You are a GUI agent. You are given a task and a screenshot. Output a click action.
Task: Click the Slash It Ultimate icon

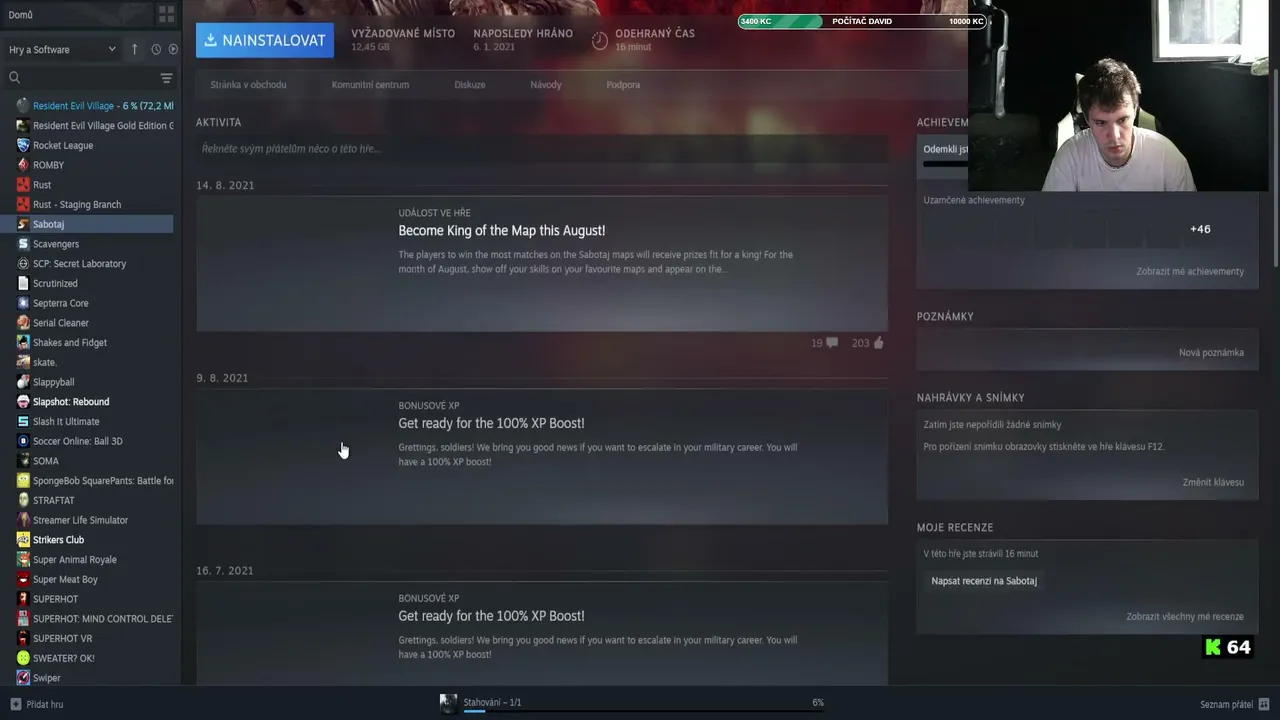point(23,421)
